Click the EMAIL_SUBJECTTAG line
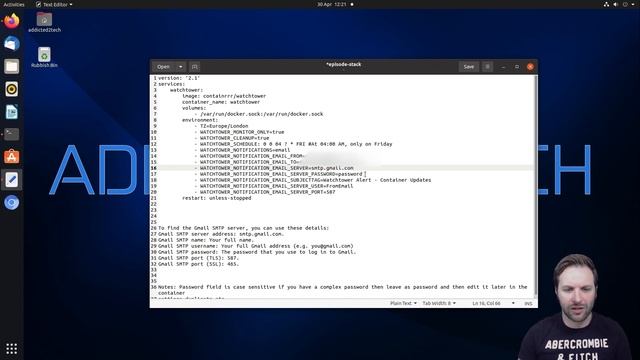640x360 pixels. (312, 180)
